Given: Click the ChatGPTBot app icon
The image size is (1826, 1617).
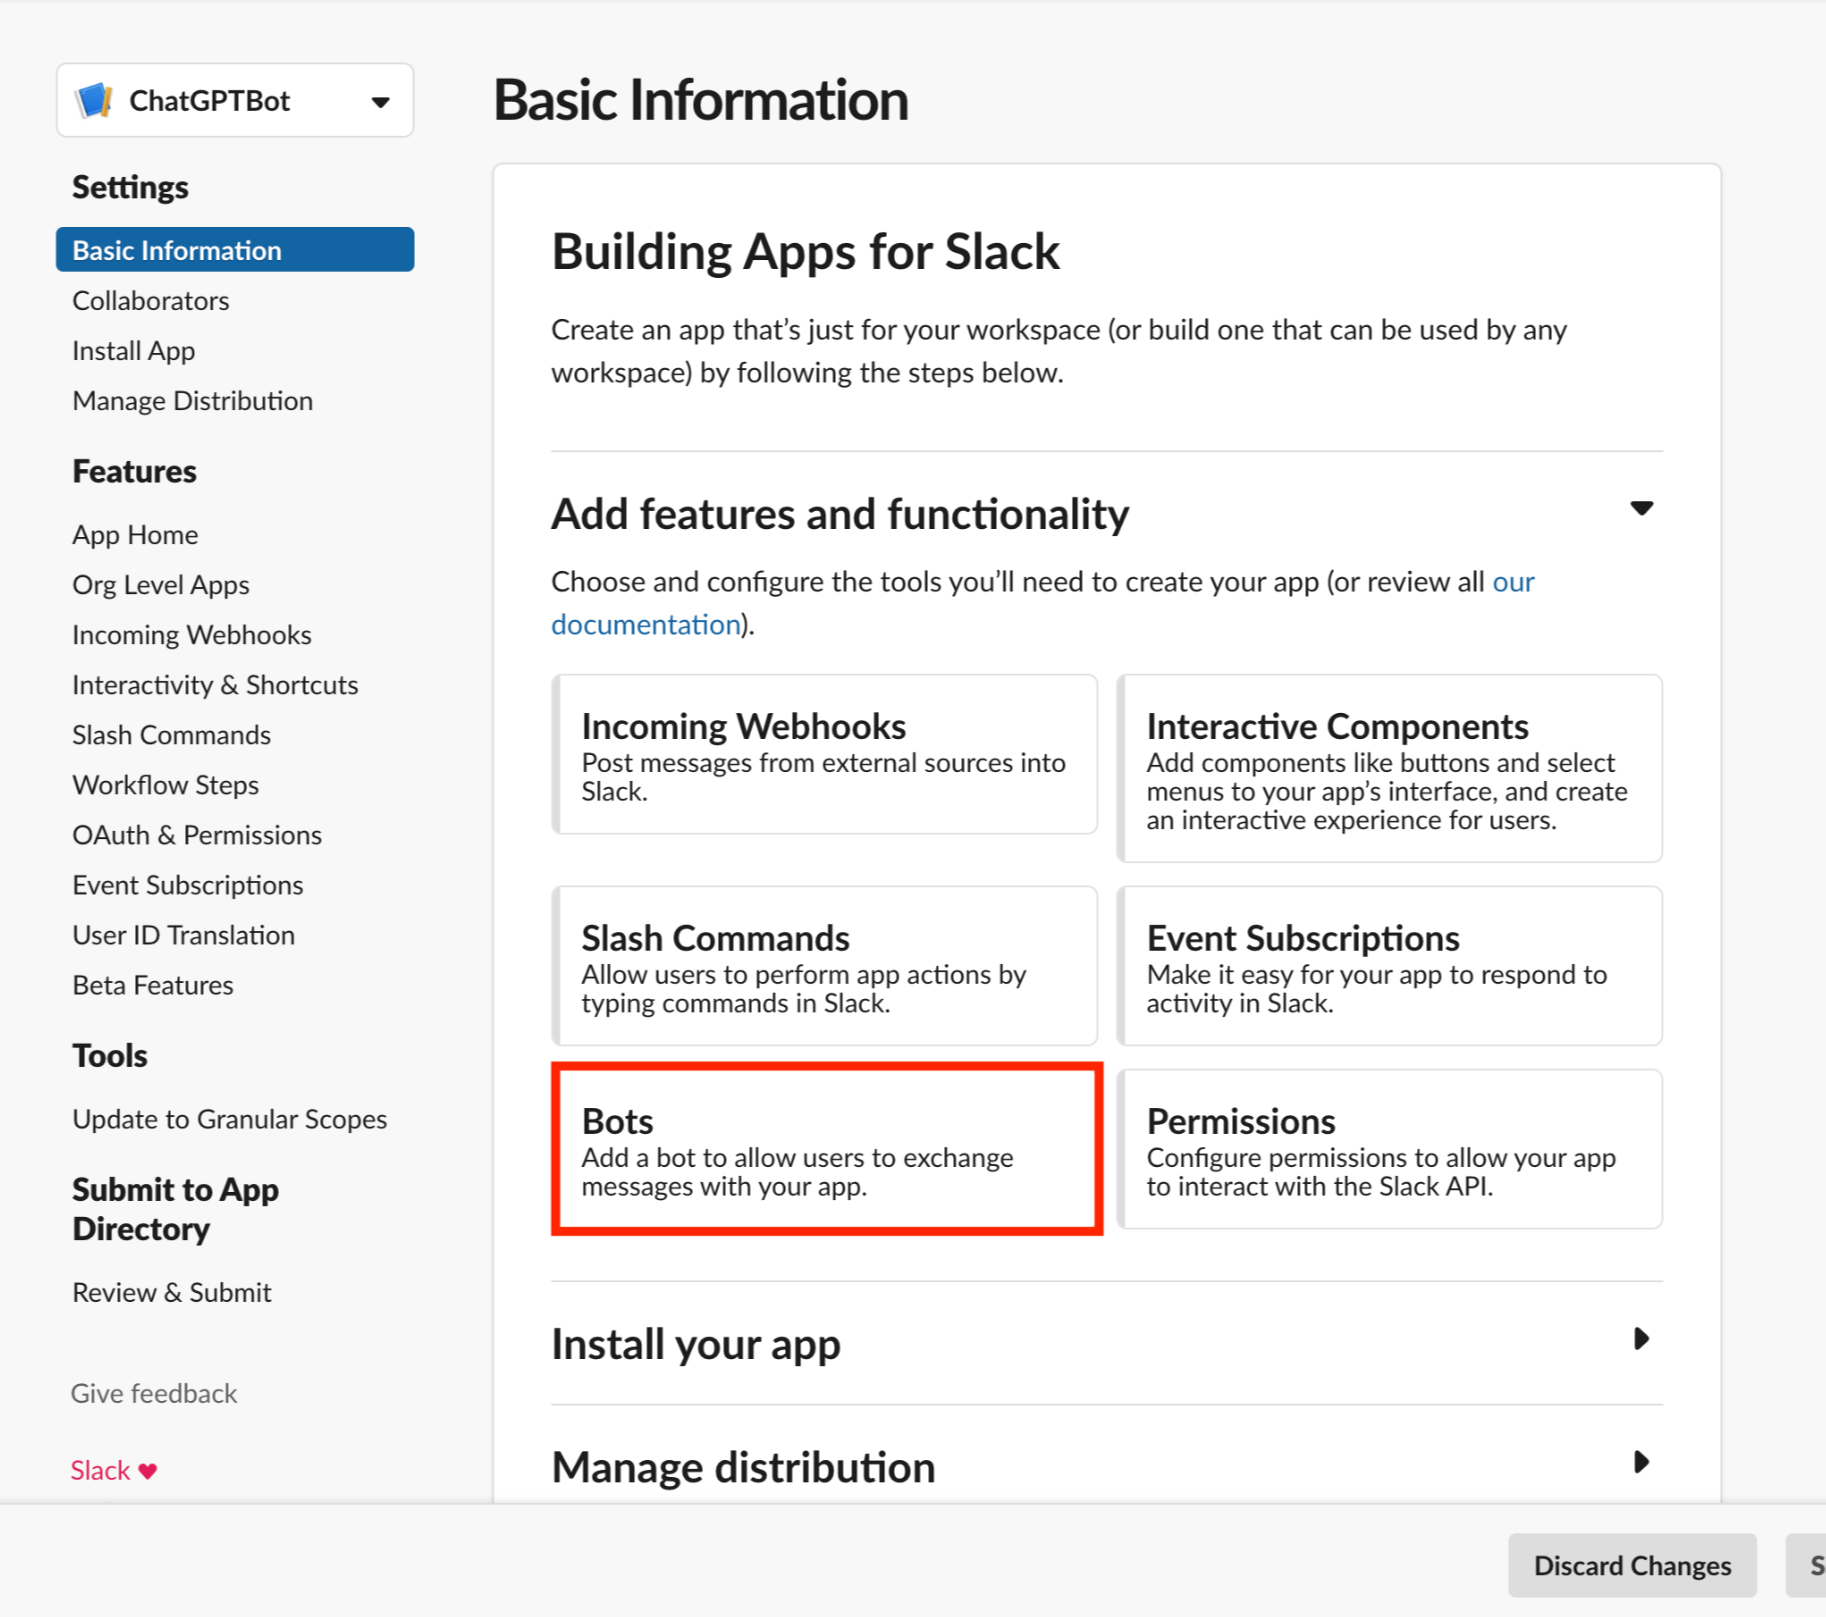Looking at the screenshot, I should click(94, 101).
